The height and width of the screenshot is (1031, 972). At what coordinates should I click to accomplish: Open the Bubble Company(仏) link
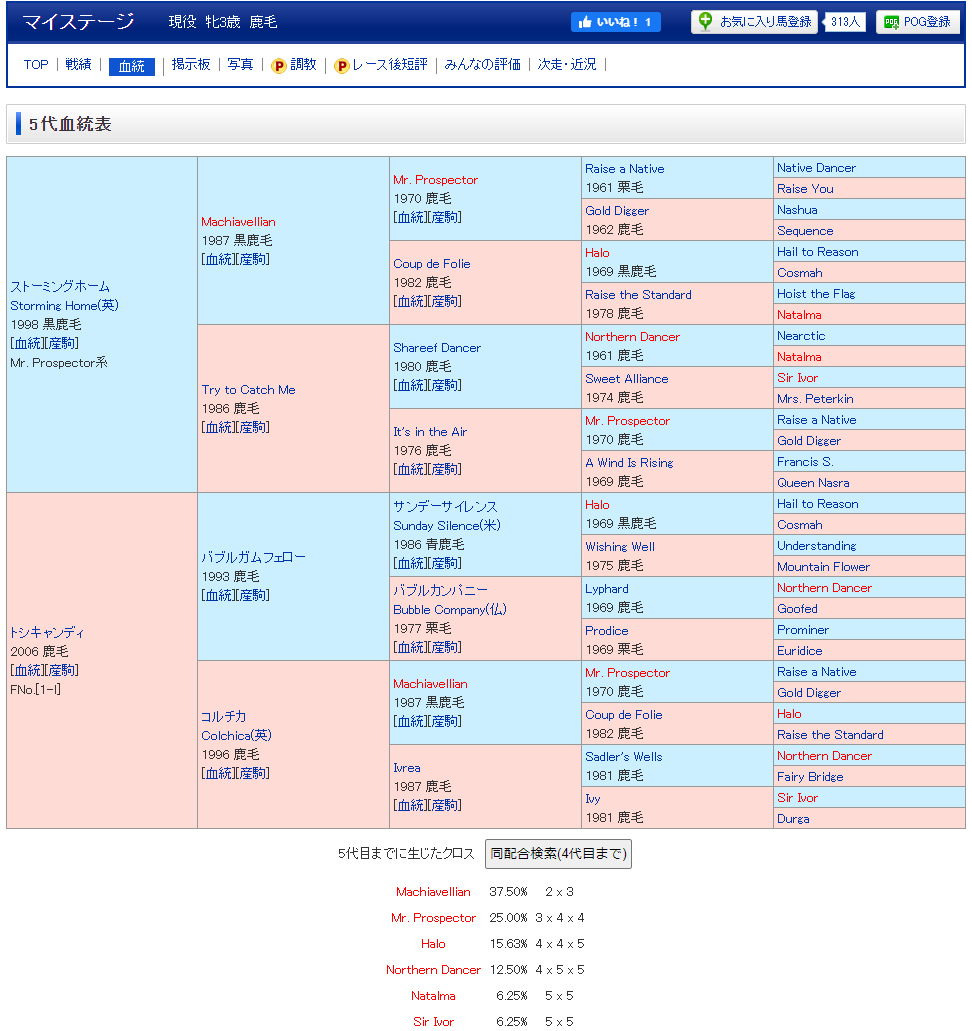450,610
